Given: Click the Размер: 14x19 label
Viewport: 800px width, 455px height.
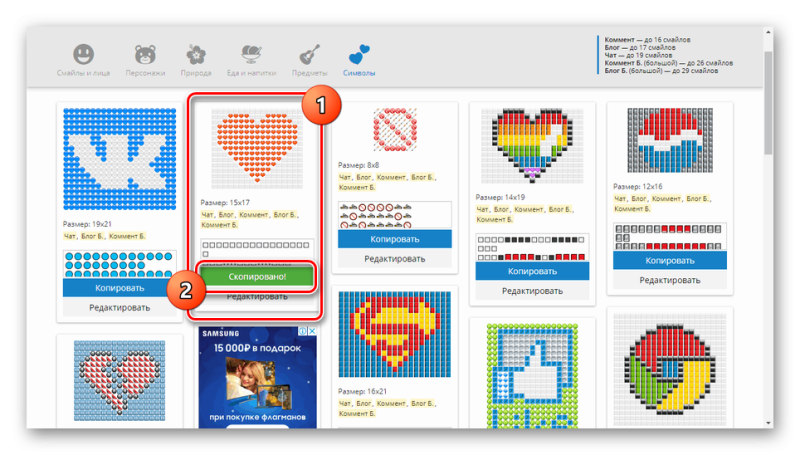Looking at the screenshot, I should click(500, 197).
